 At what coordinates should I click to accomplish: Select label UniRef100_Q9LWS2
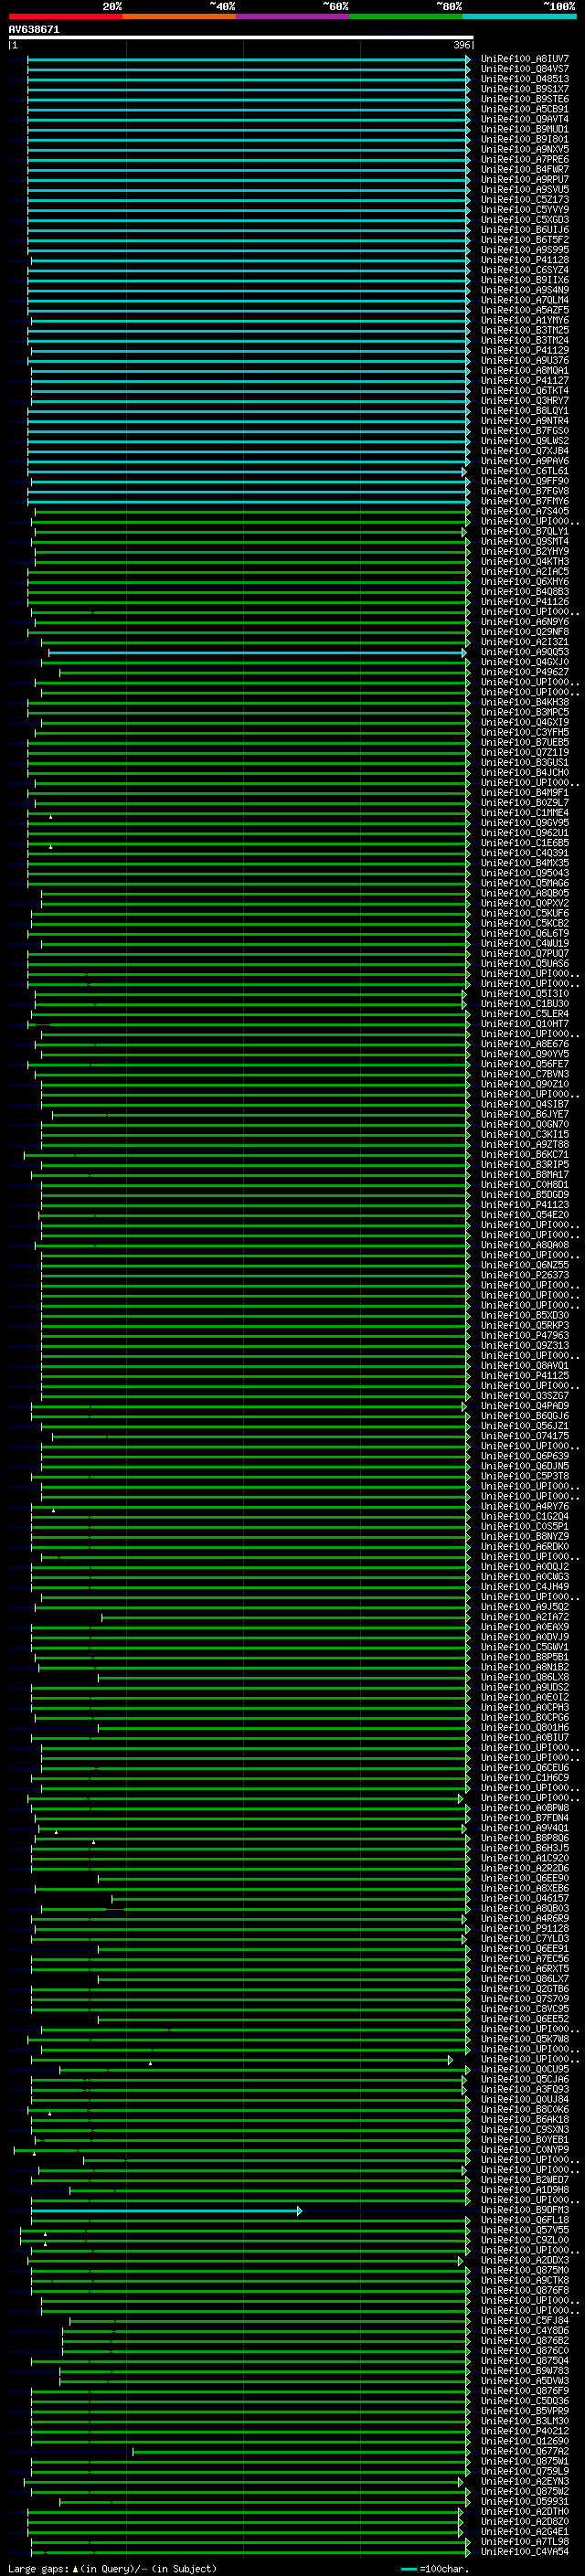(x=525, y=441)
